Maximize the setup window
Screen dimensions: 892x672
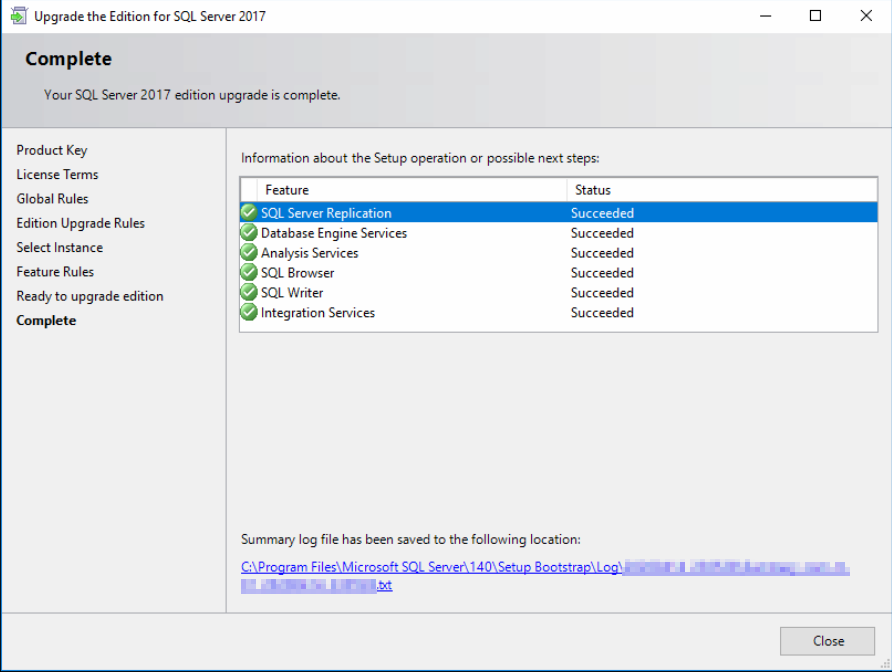[815, 16]
